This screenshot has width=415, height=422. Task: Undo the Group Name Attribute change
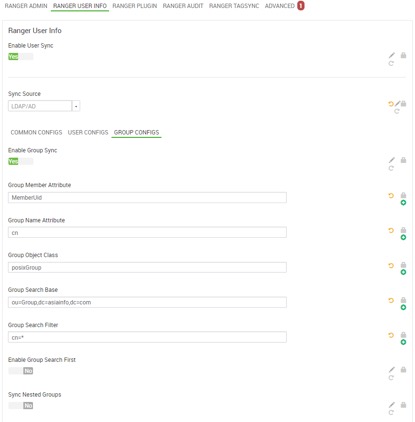[x=391, y=230]
